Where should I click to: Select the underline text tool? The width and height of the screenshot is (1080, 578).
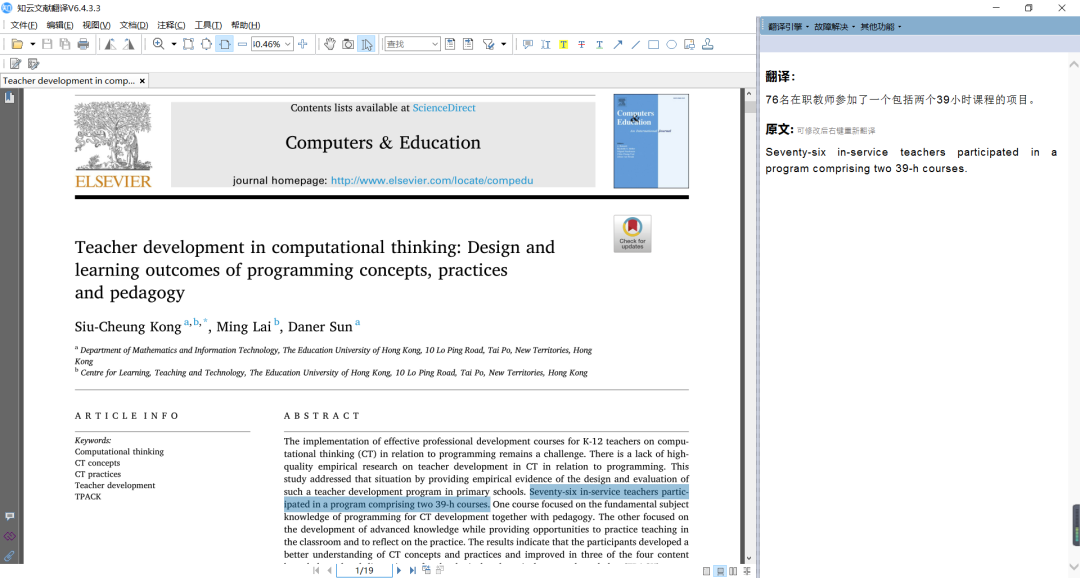599,44
